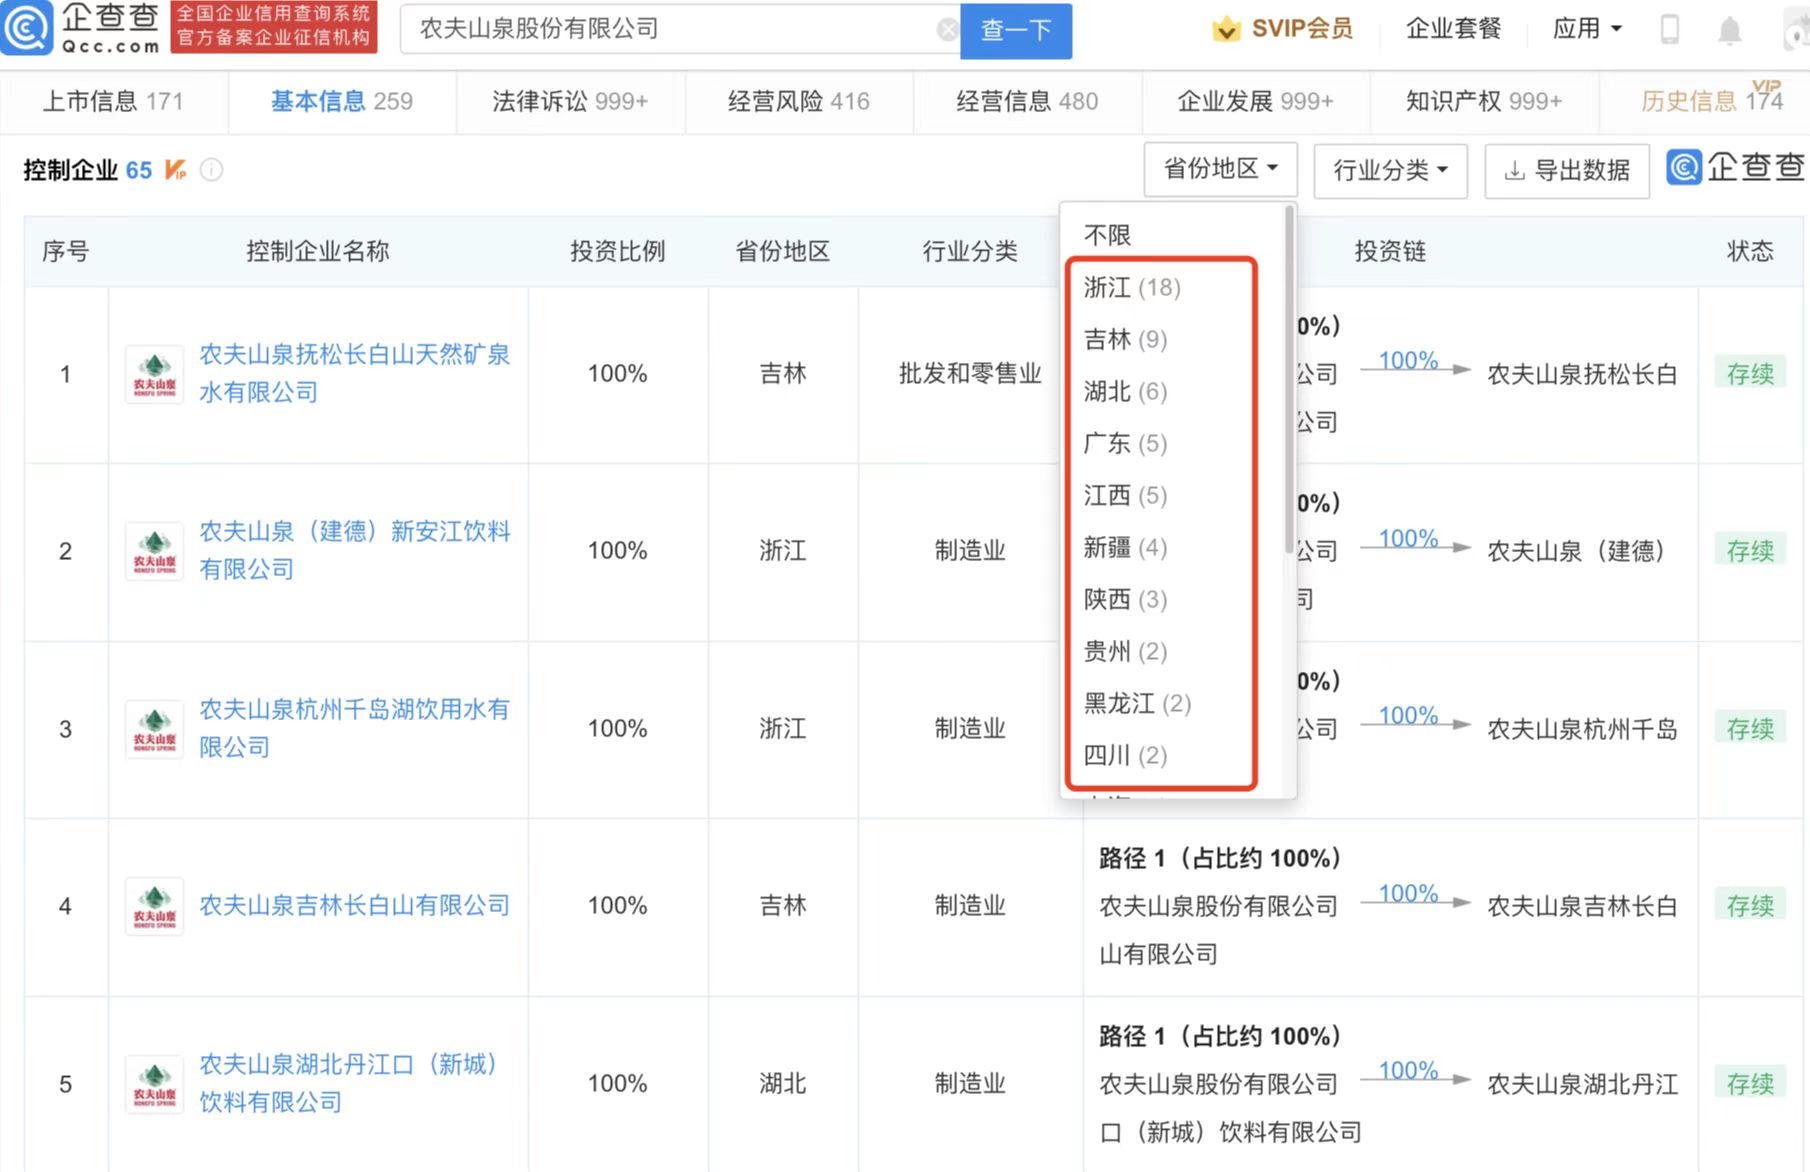Switch to the 知识产权 999+ tab

click(1484, 101)
